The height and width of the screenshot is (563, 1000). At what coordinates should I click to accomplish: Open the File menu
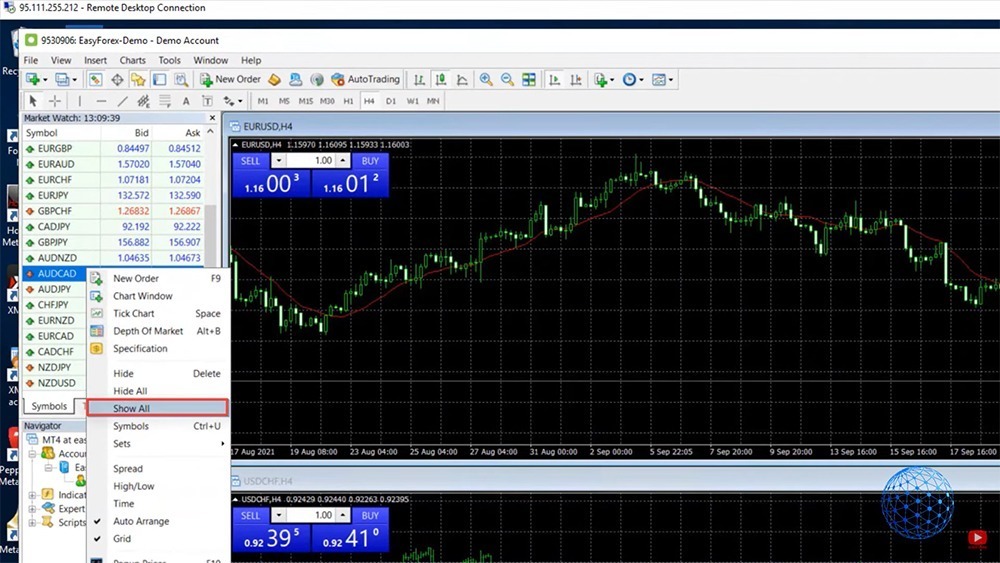tap(31, 60)
